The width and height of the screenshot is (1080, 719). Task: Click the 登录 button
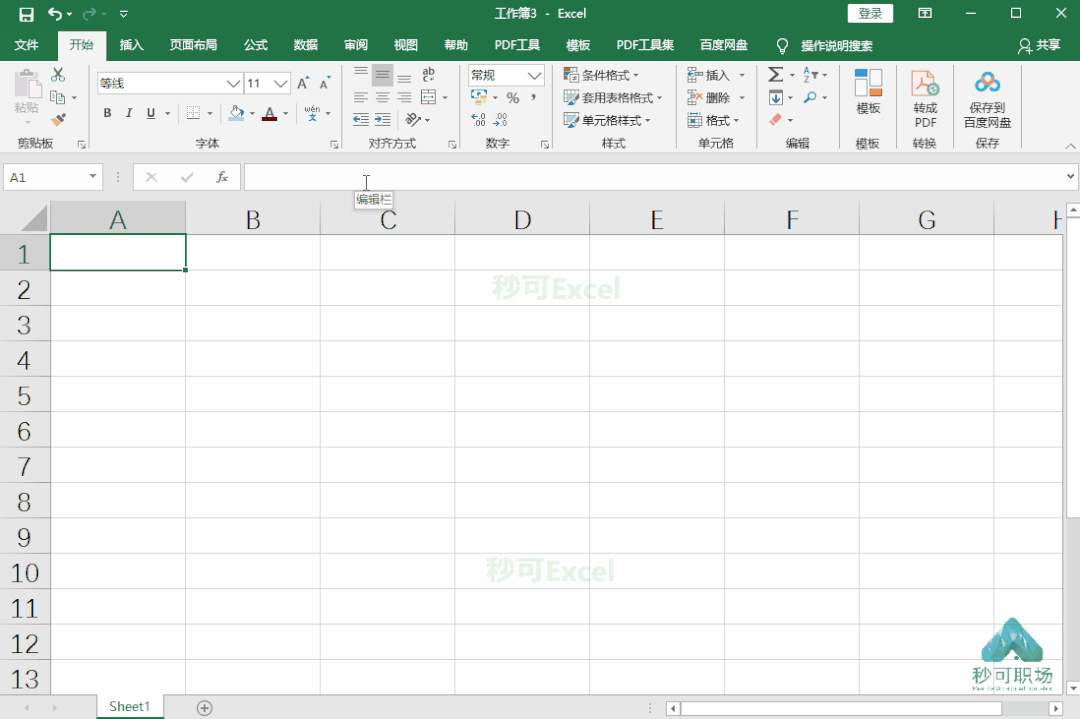click(x=869, y=13)
